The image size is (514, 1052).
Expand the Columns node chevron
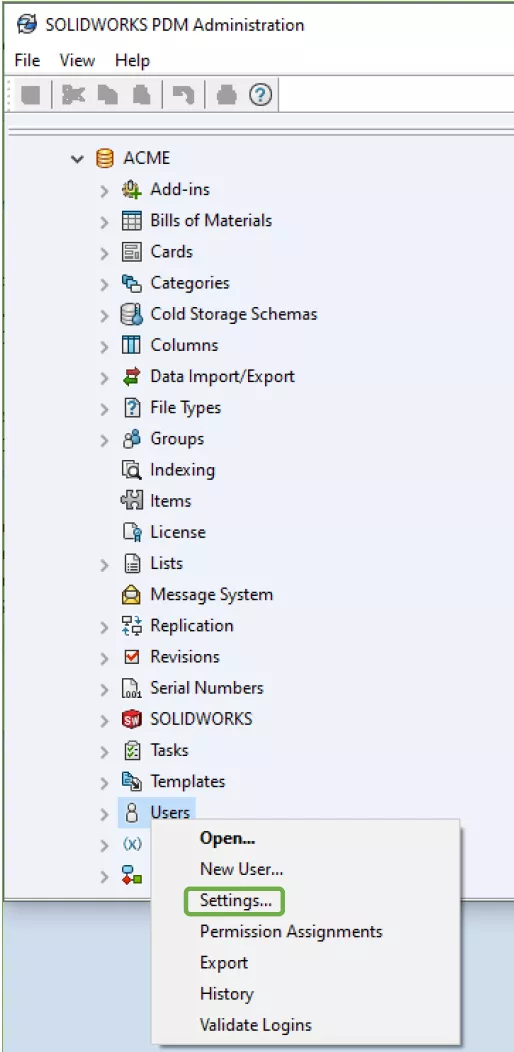click(x=104, y=346)
